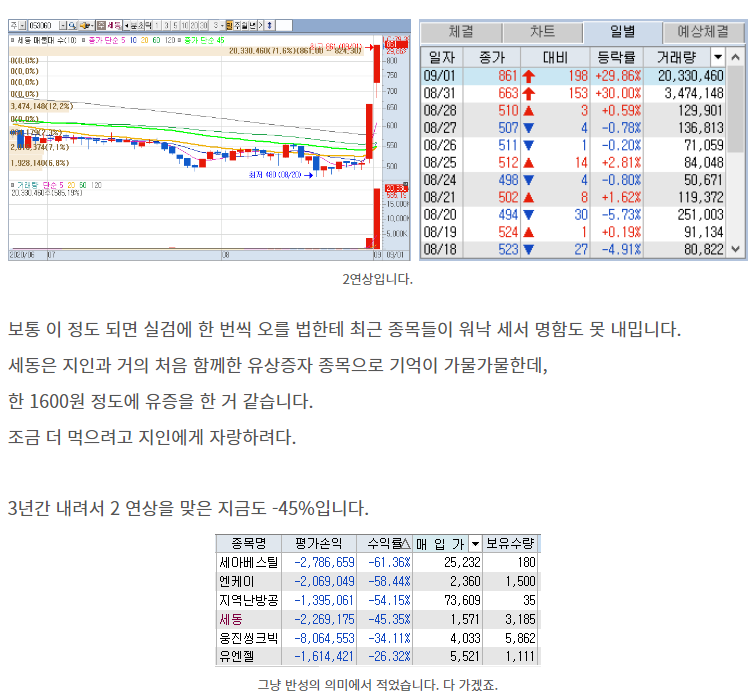Click the 보유수량 column header
756x691 pixels.
tap(510, 544)
